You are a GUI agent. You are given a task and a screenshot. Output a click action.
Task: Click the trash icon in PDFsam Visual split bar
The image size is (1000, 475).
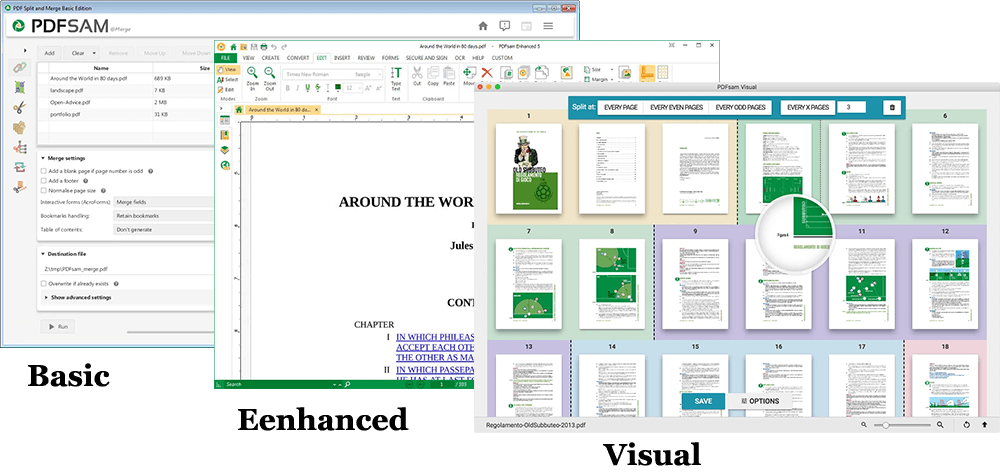pos(892,107)
